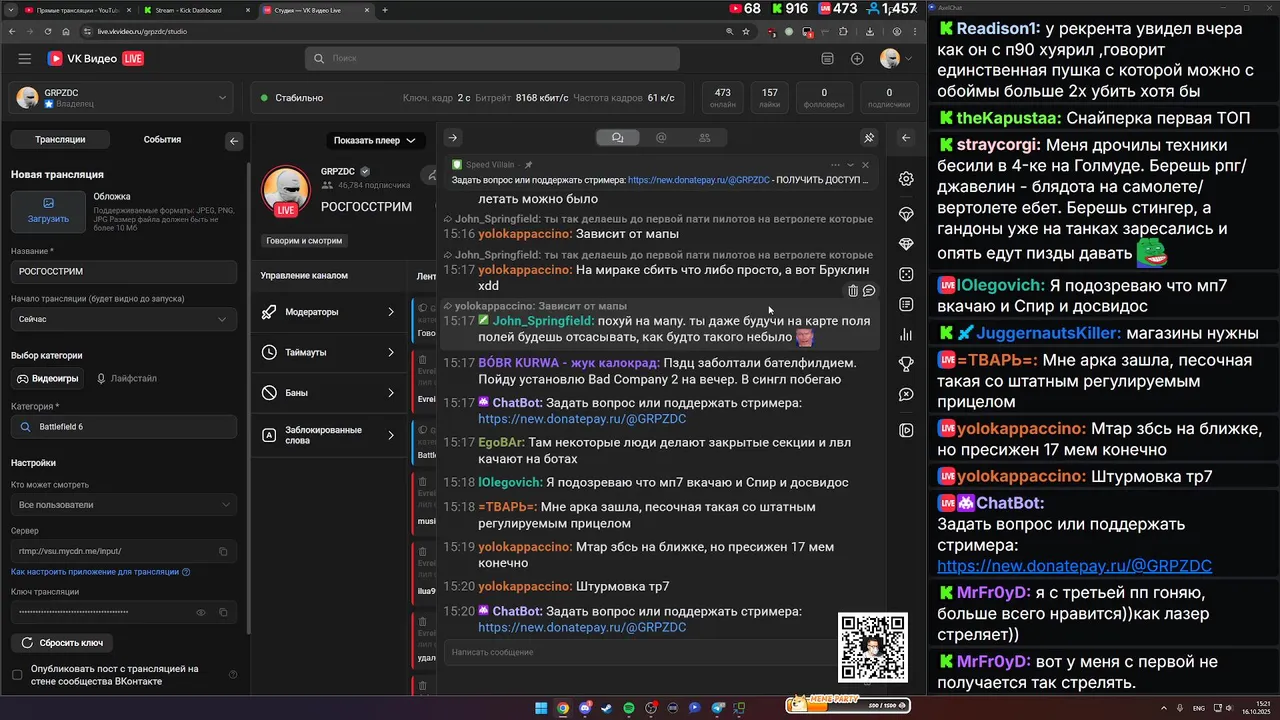Select the Лайфстайл category option
The height and width of the screenshot is (720, 1280).
[127, 379]
